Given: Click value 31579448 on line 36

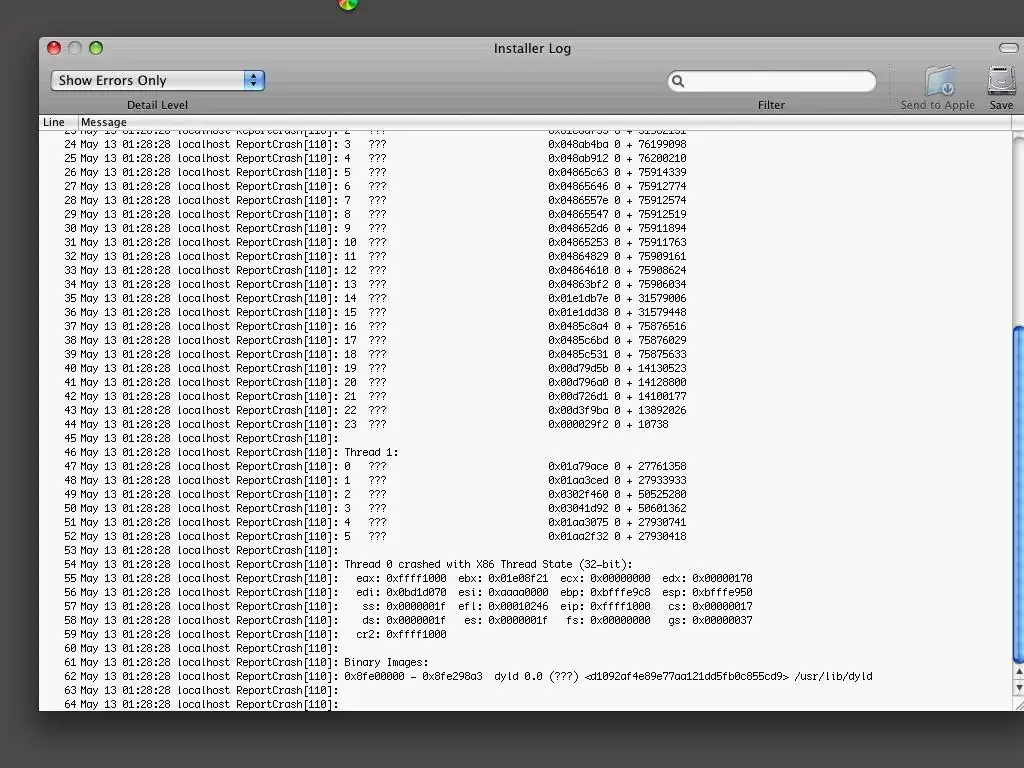Looking at the screenshot, I should (662, 312).
